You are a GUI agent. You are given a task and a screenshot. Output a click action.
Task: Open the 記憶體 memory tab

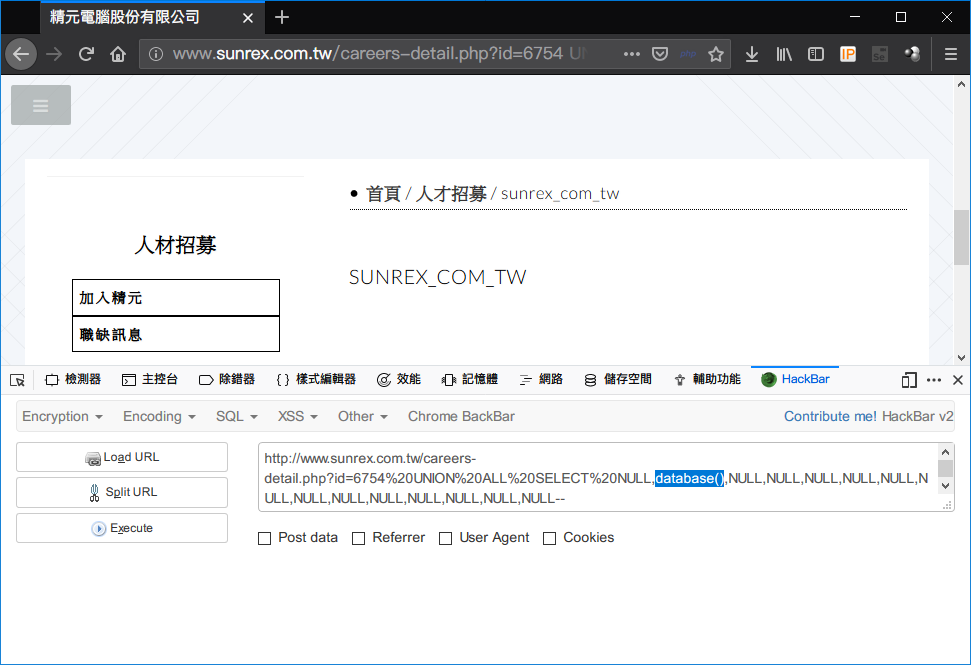[470, 380]
